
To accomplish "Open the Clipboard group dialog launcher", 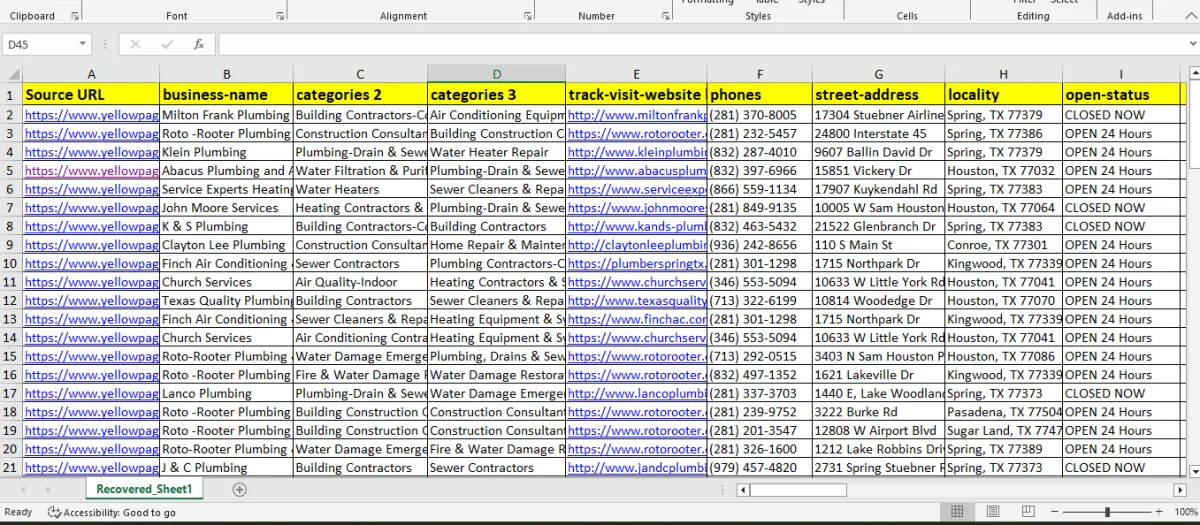I will 75,16.
